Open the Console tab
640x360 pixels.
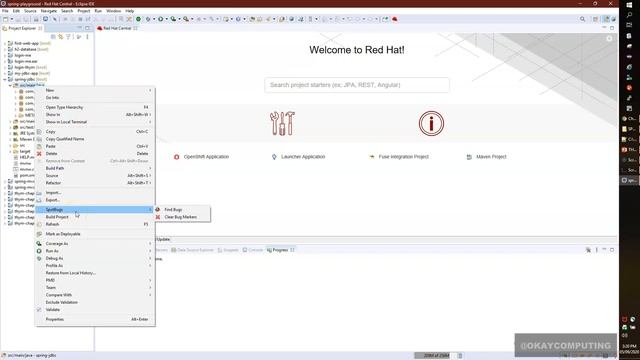[x=253, y=250]
